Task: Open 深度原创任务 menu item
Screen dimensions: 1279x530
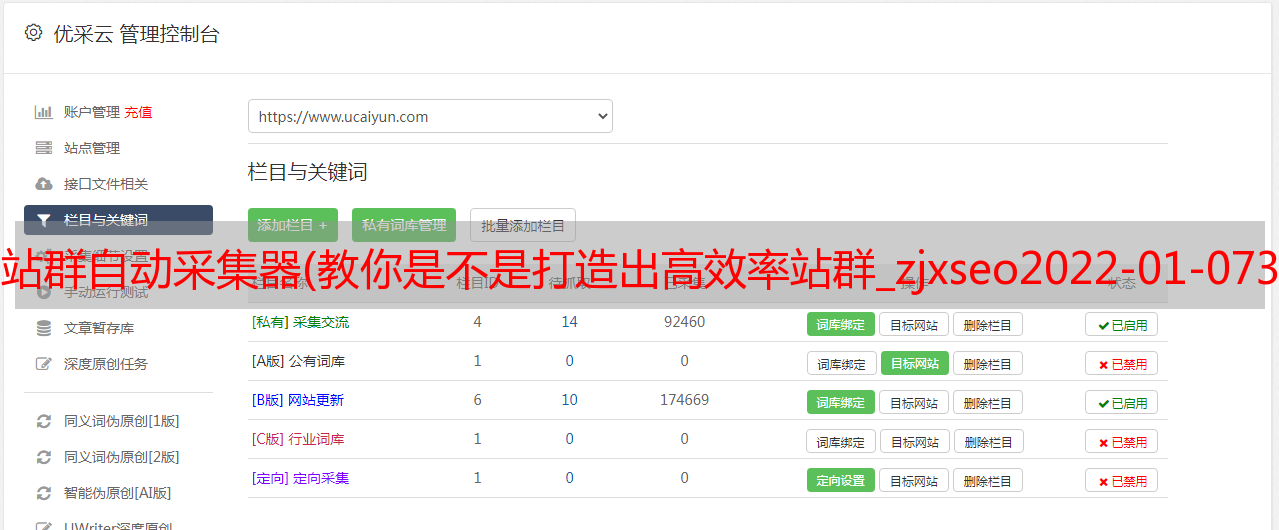Action: tap(106, 364)
